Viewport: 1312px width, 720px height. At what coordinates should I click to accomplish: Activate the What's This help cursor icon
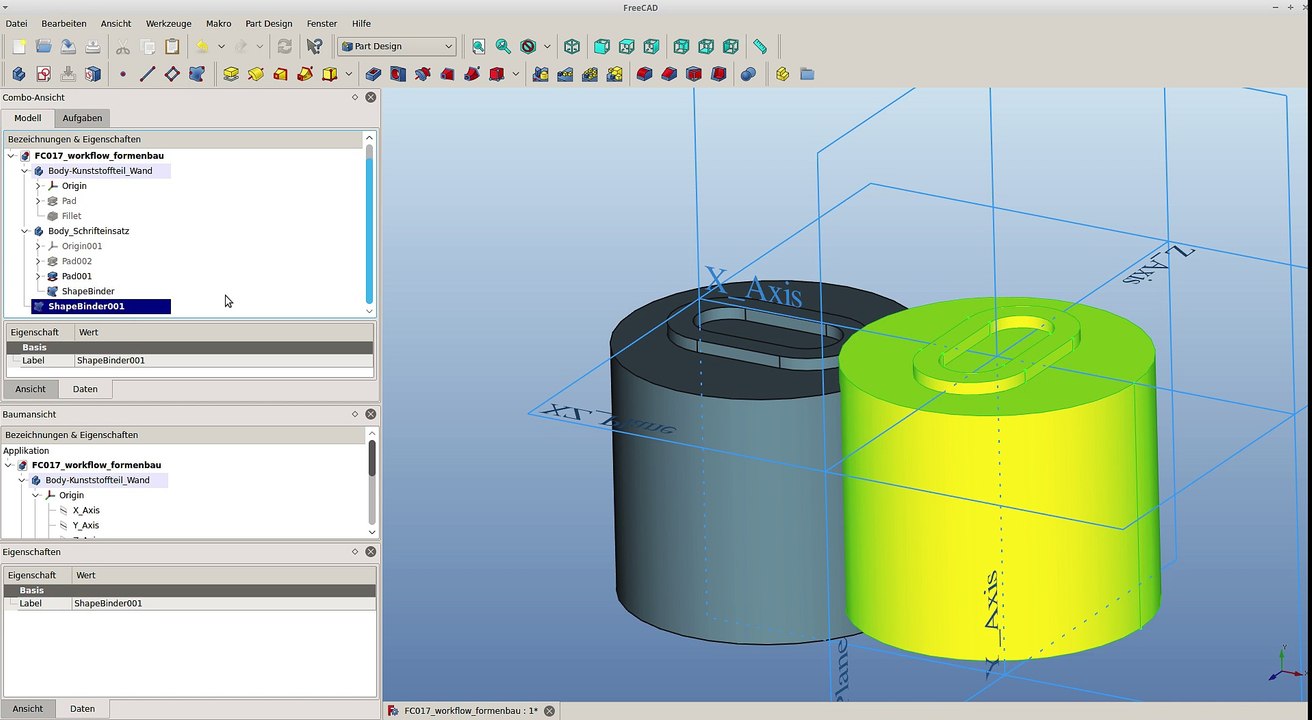[x=315, y=46]
